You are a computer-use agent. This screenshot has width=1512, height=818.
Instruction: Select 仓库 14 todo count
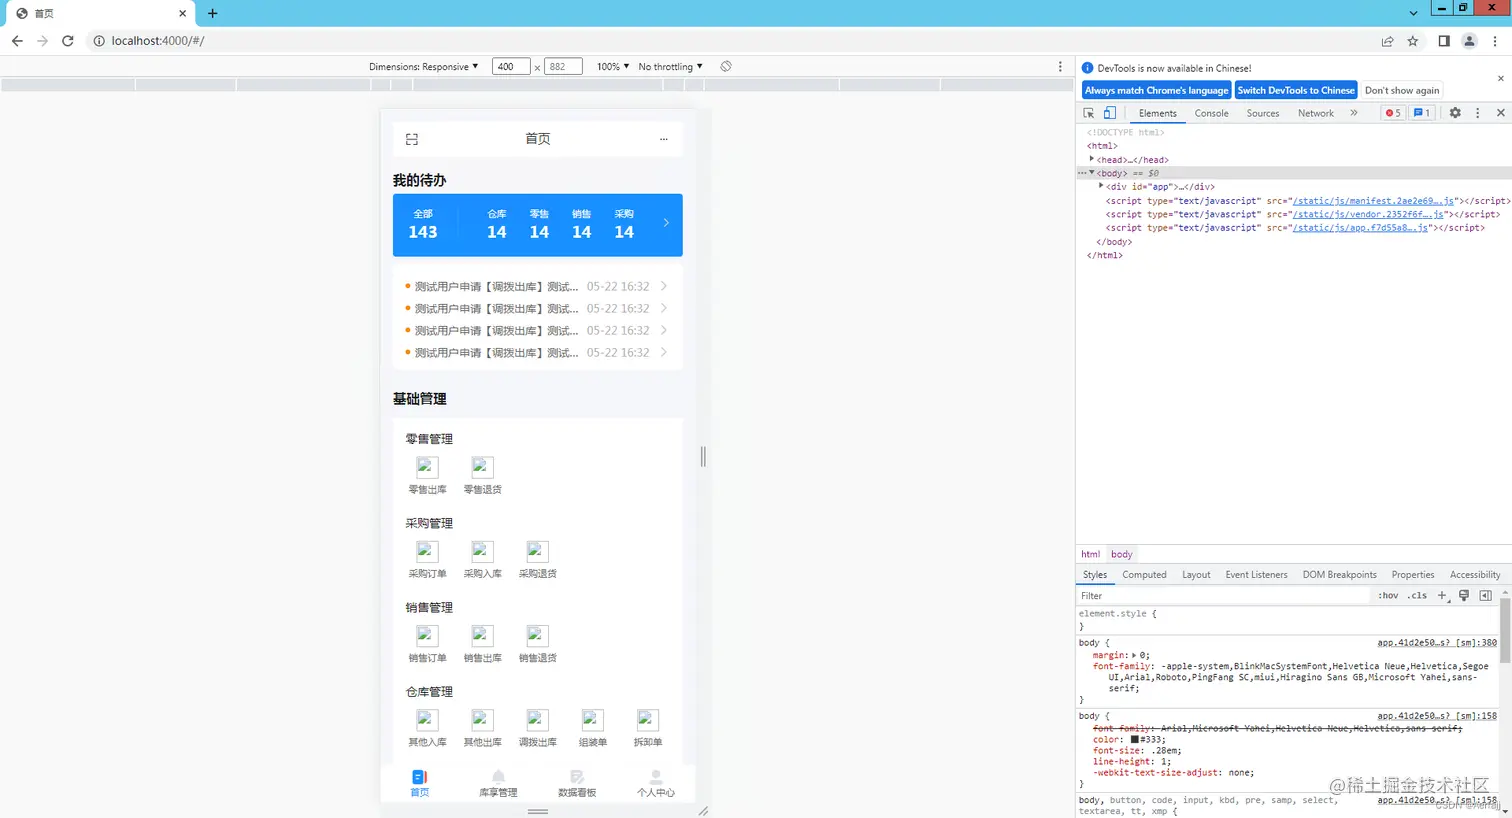coord(497,224)
